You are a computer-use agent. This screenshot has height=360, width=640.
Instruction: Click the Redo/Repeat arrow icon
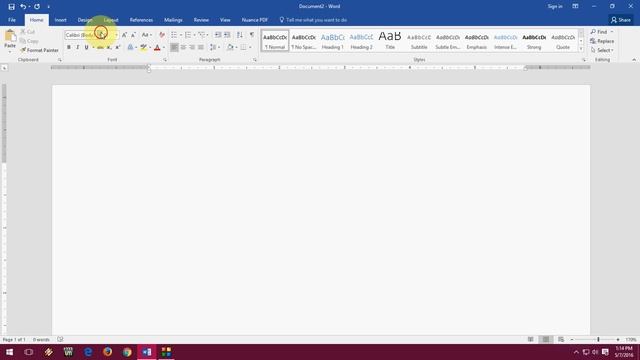pyautogui.click(x=37, y=7)
